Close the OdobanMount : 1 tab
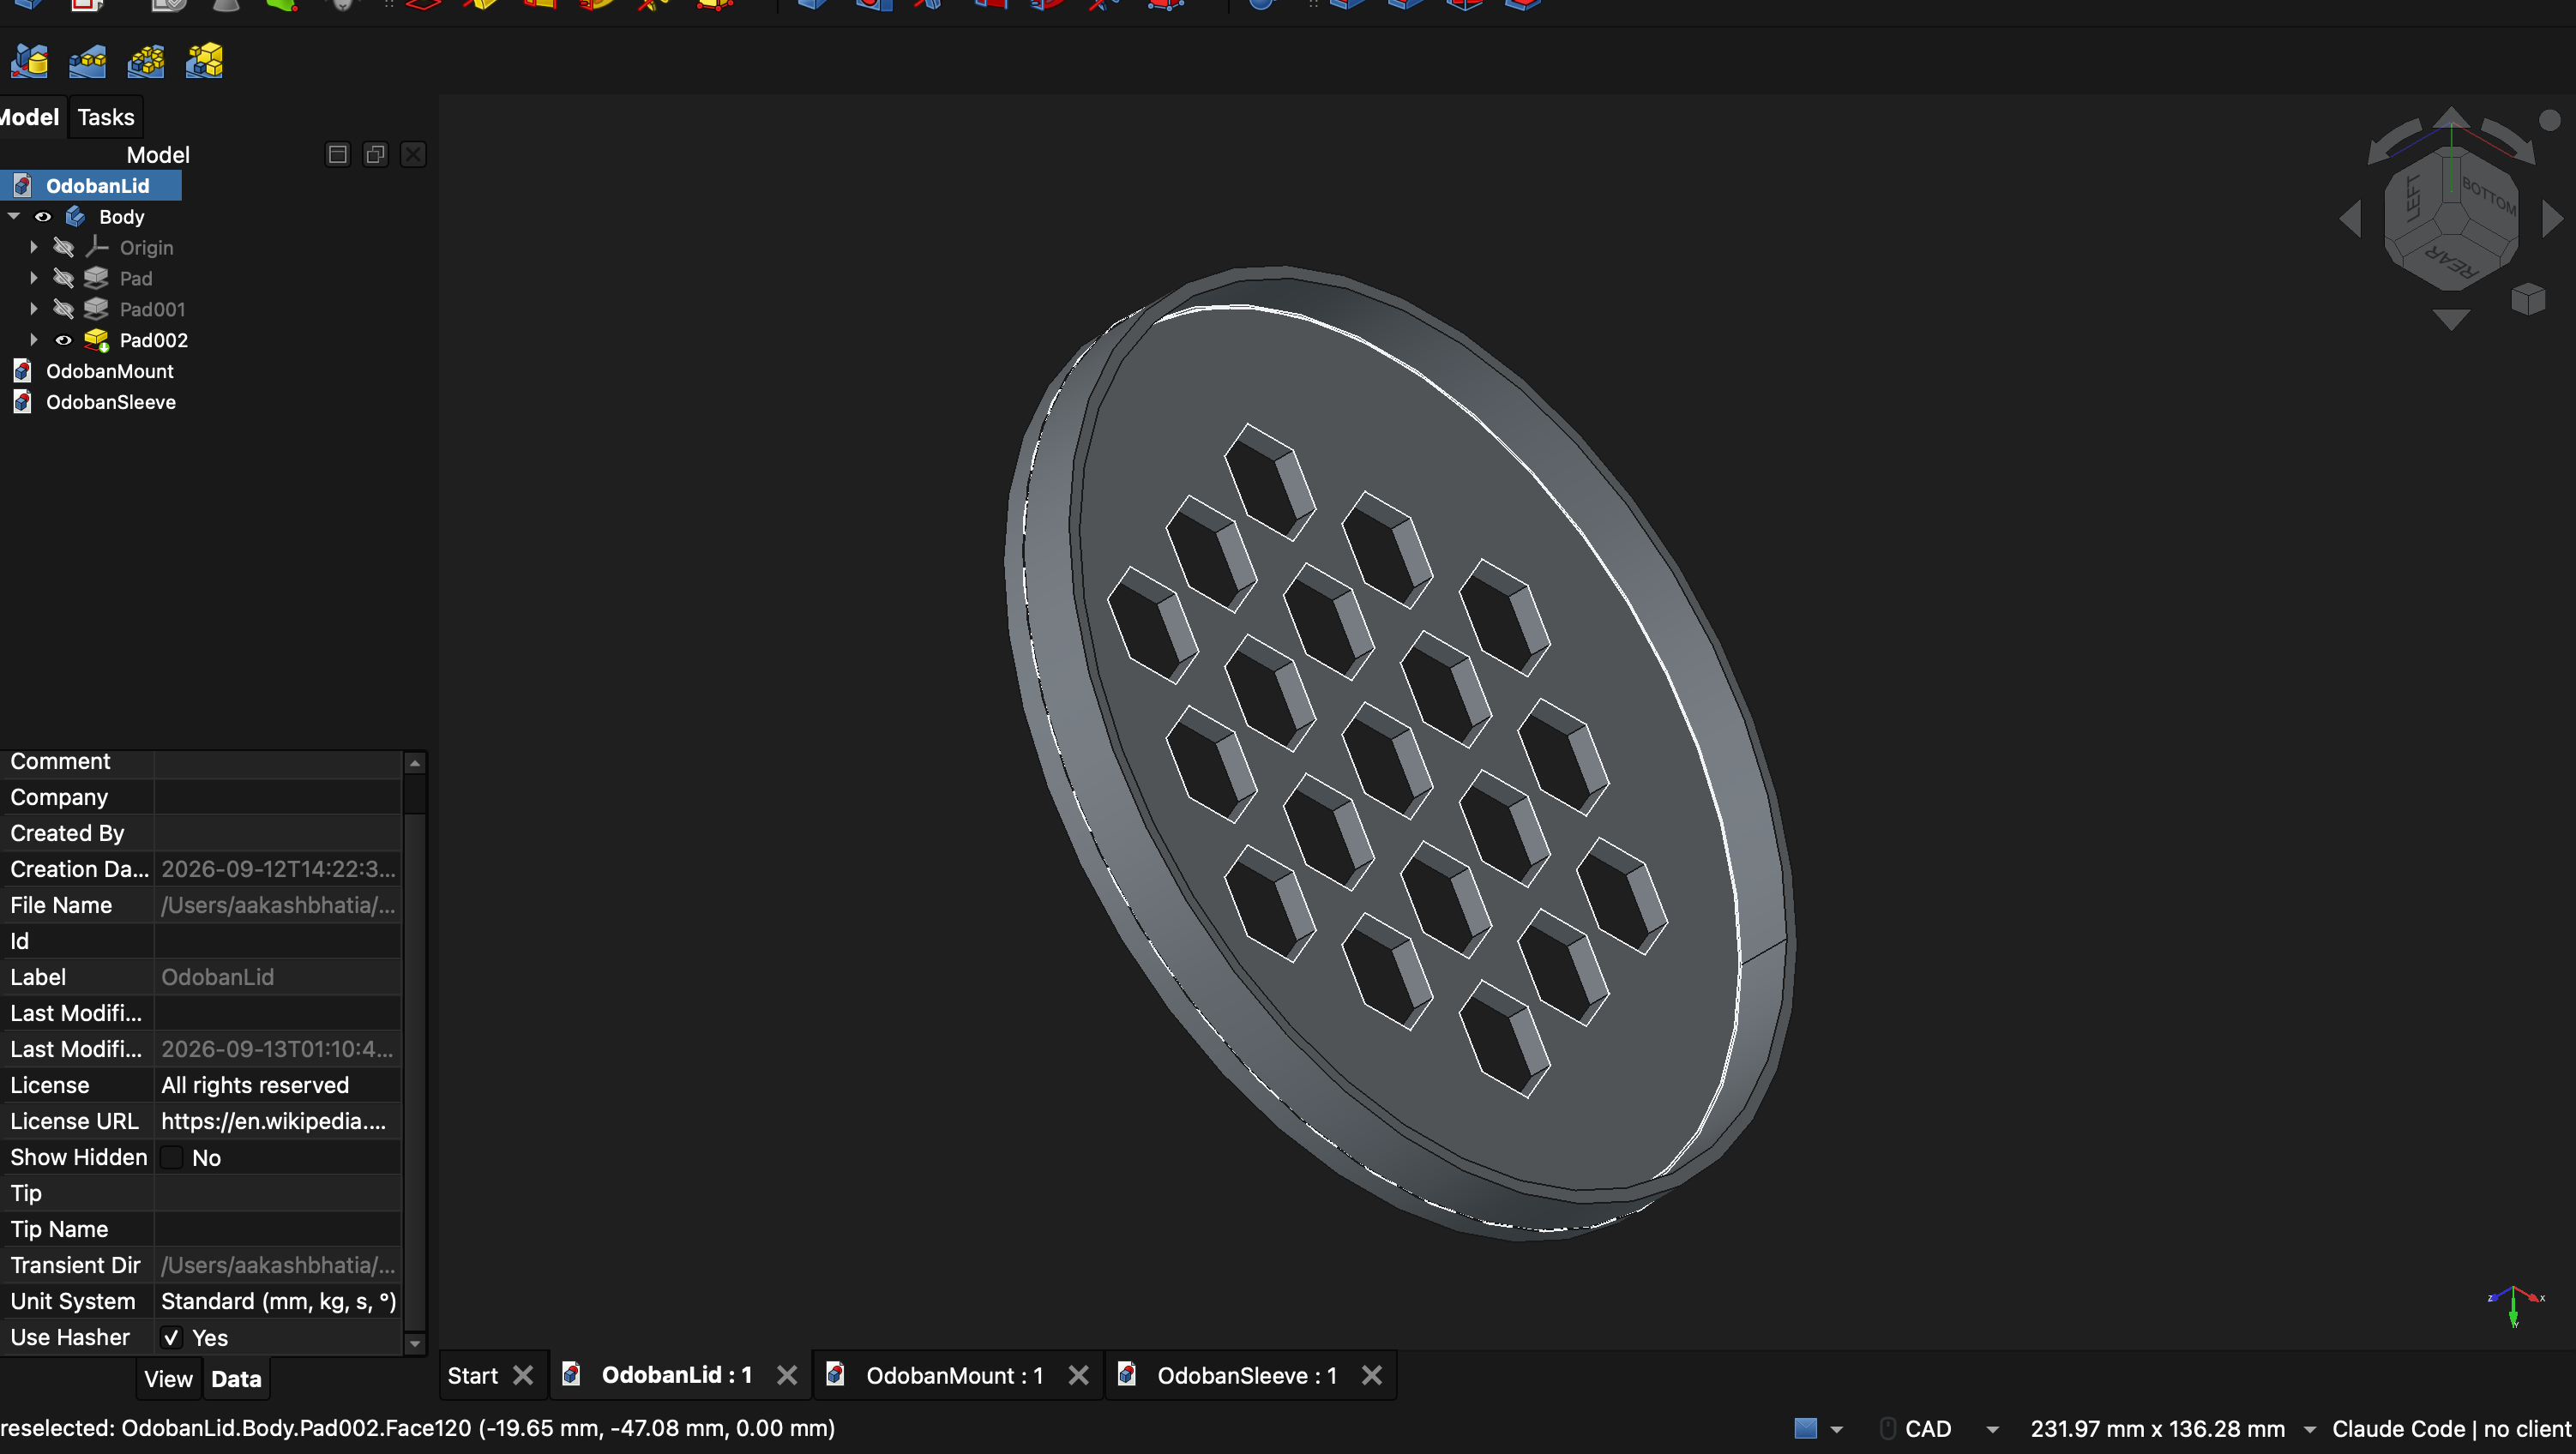 coord(1078,1376)
